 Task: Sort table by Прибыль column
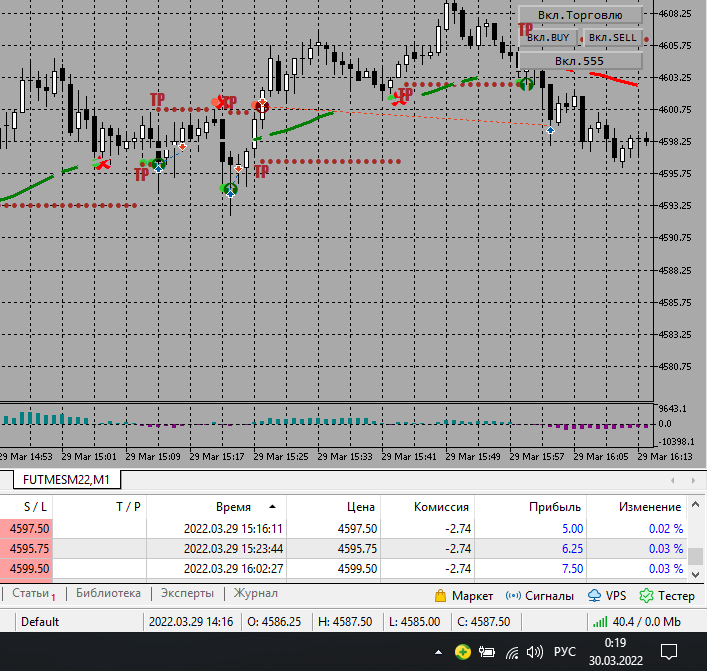click(x=530, y=507)
